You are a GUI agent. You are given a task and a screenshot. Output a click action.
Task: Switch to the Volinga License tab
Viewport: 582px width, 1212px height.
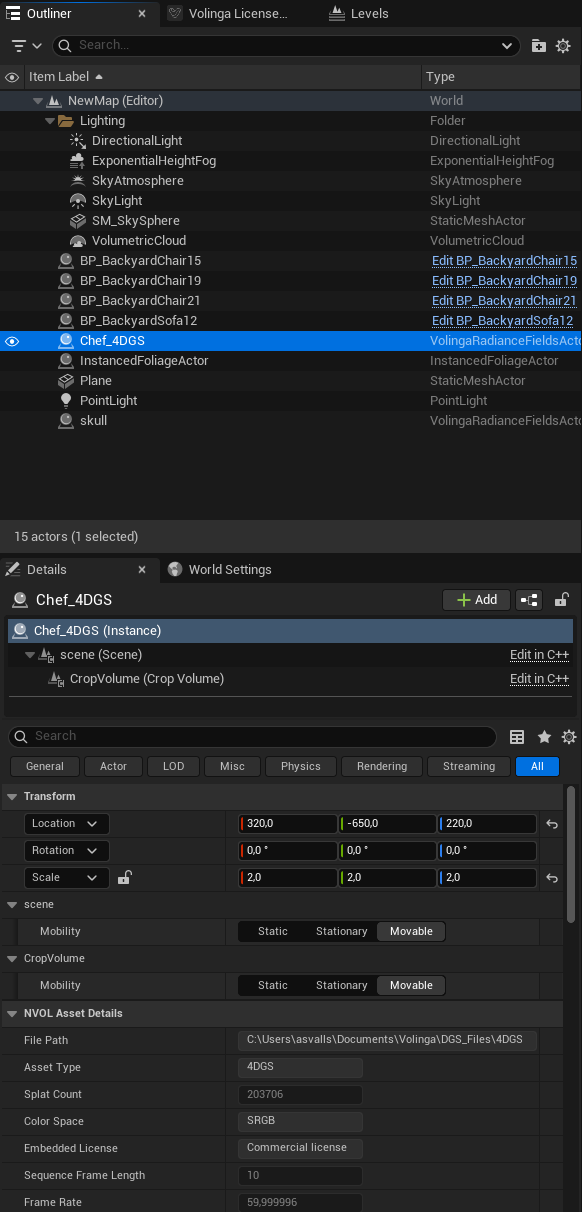227,14
